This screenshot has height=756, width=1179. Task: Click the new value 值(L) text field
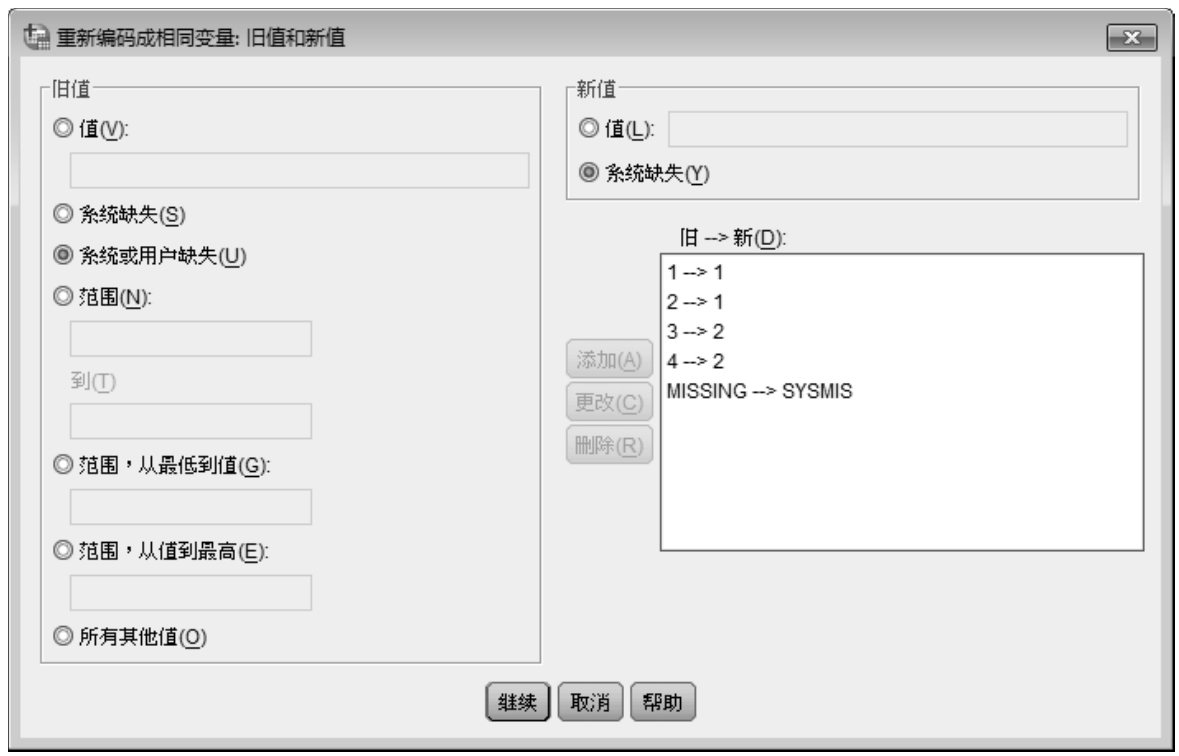898,129
